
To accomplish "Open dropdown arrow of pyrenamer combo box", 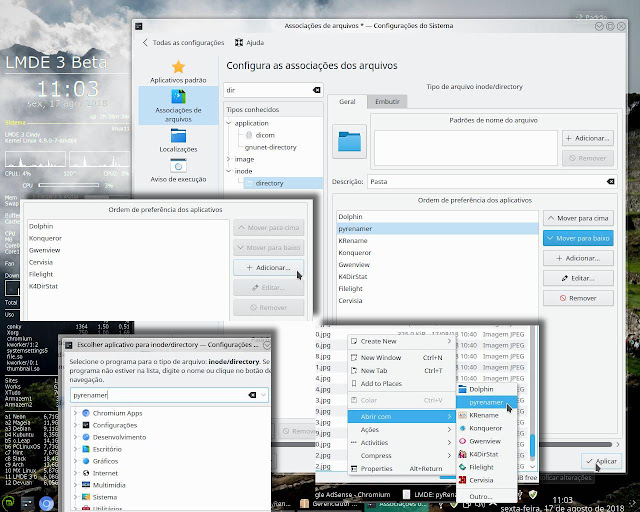I will point(264,395).
